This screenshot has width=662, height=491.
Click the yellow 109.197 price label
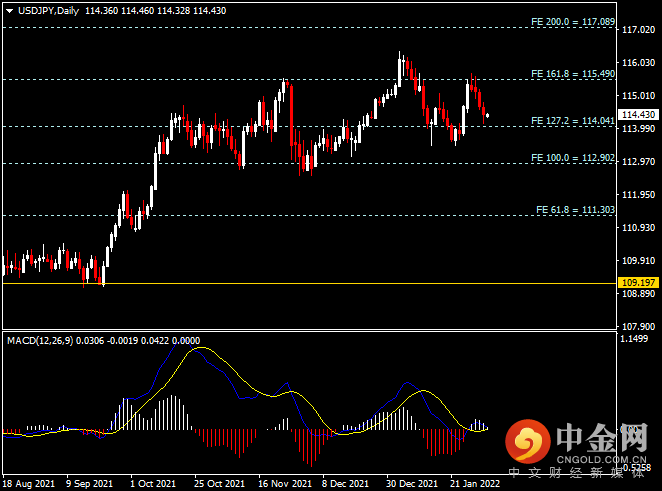point(638,283)
